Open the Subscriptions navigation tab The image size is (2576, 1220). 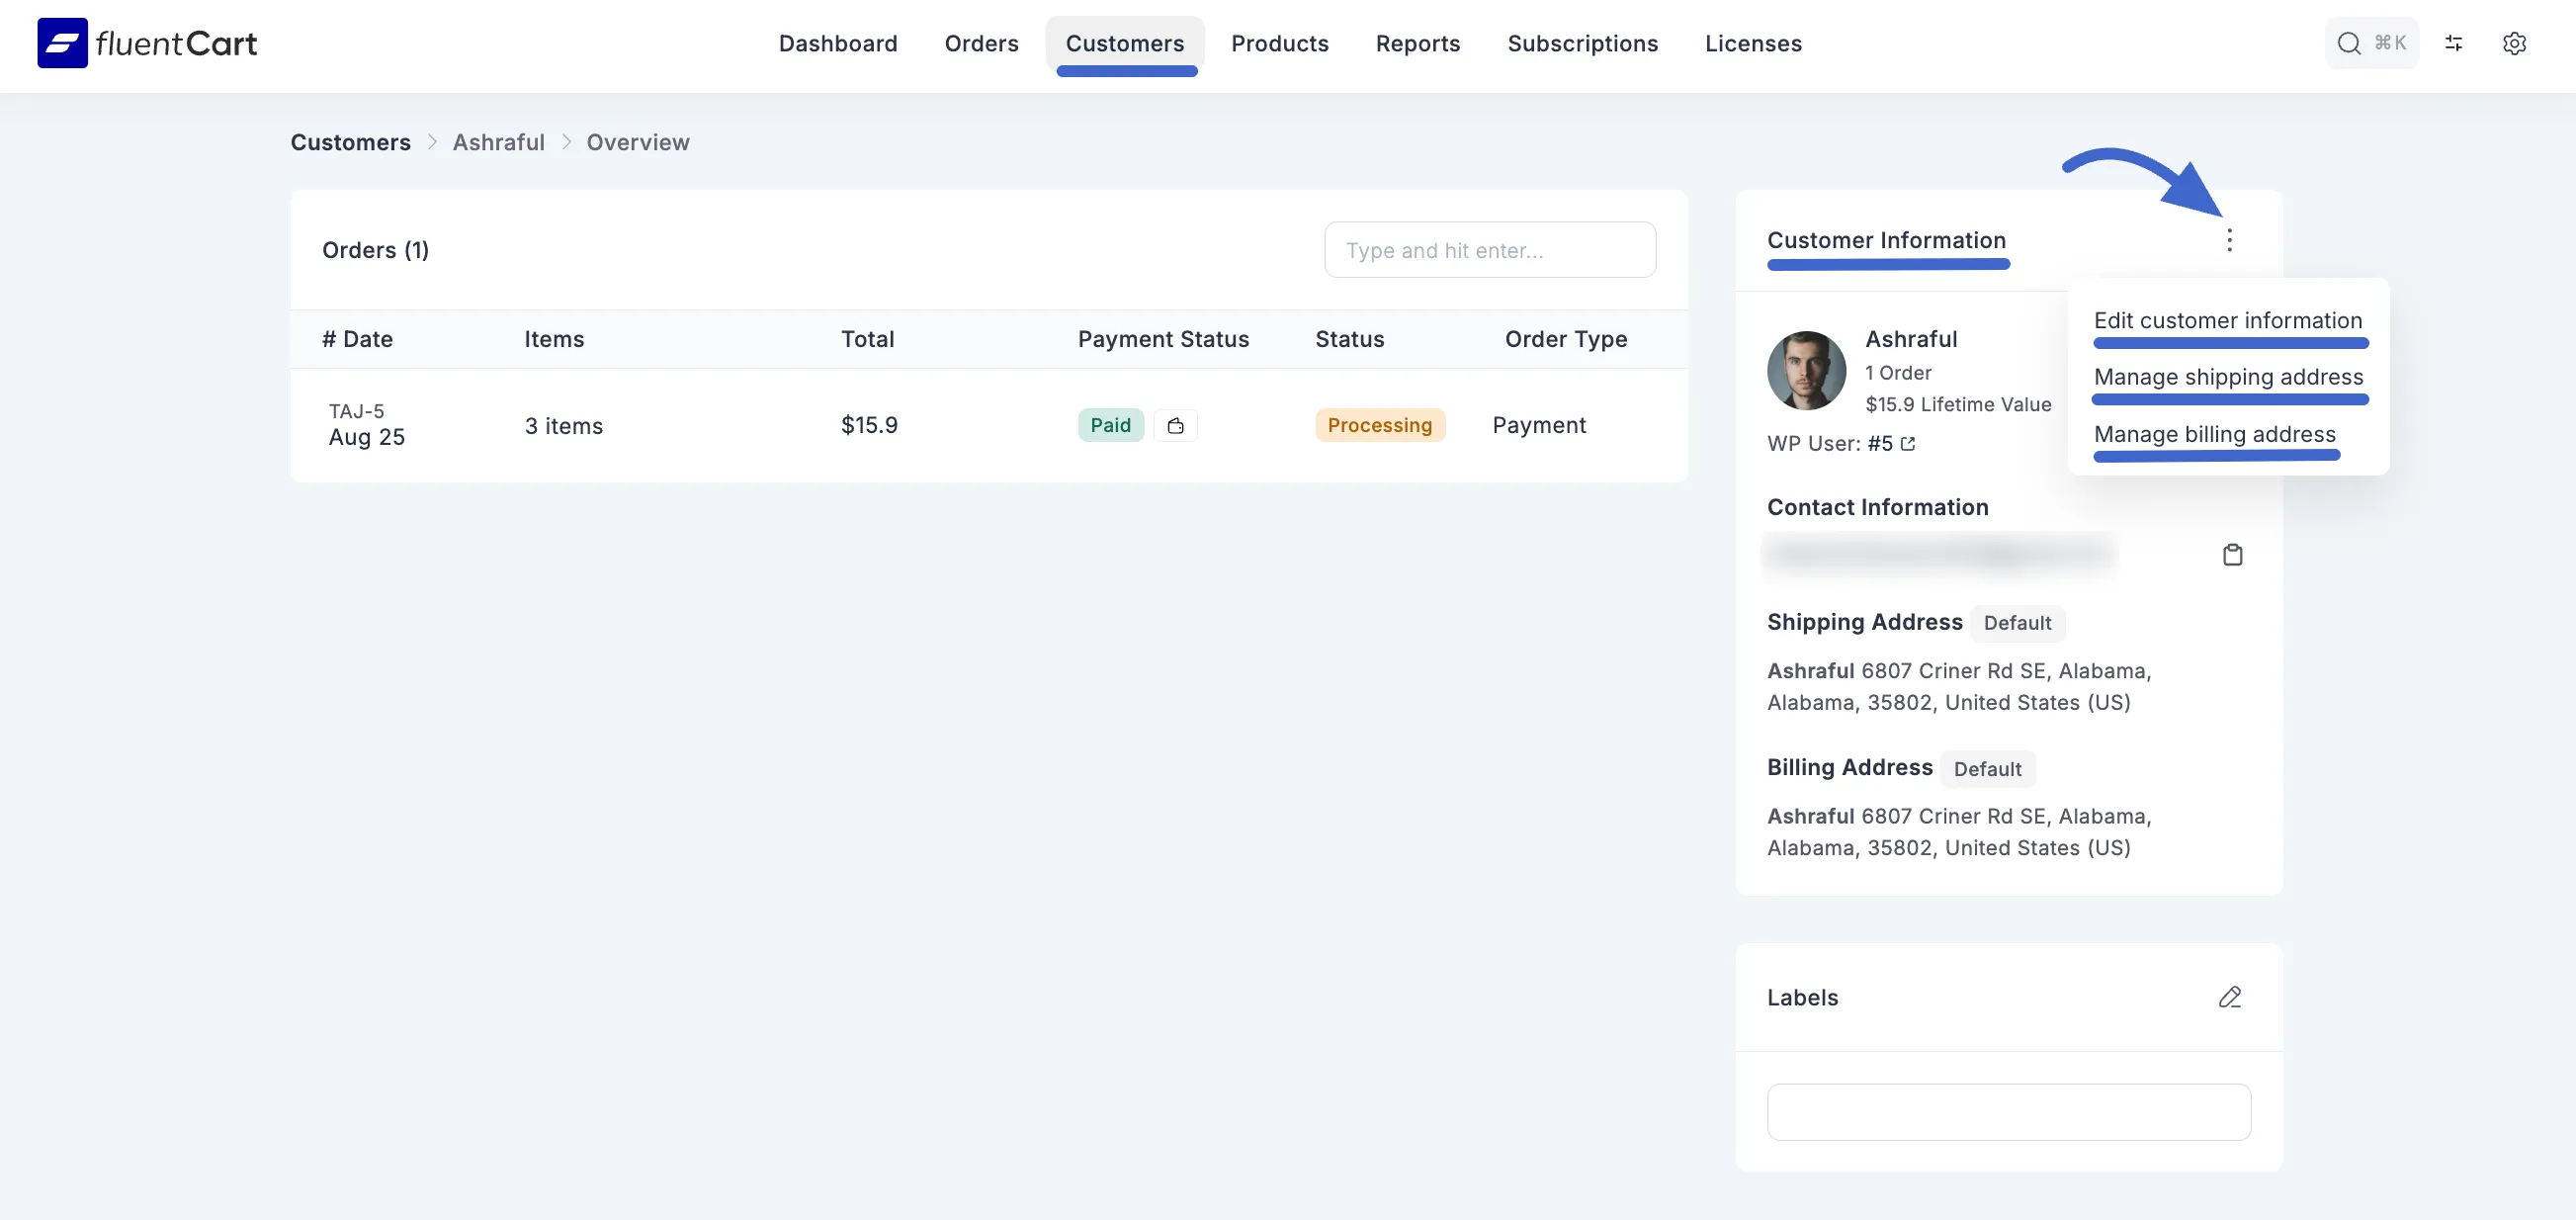[x=1583, y=43]
